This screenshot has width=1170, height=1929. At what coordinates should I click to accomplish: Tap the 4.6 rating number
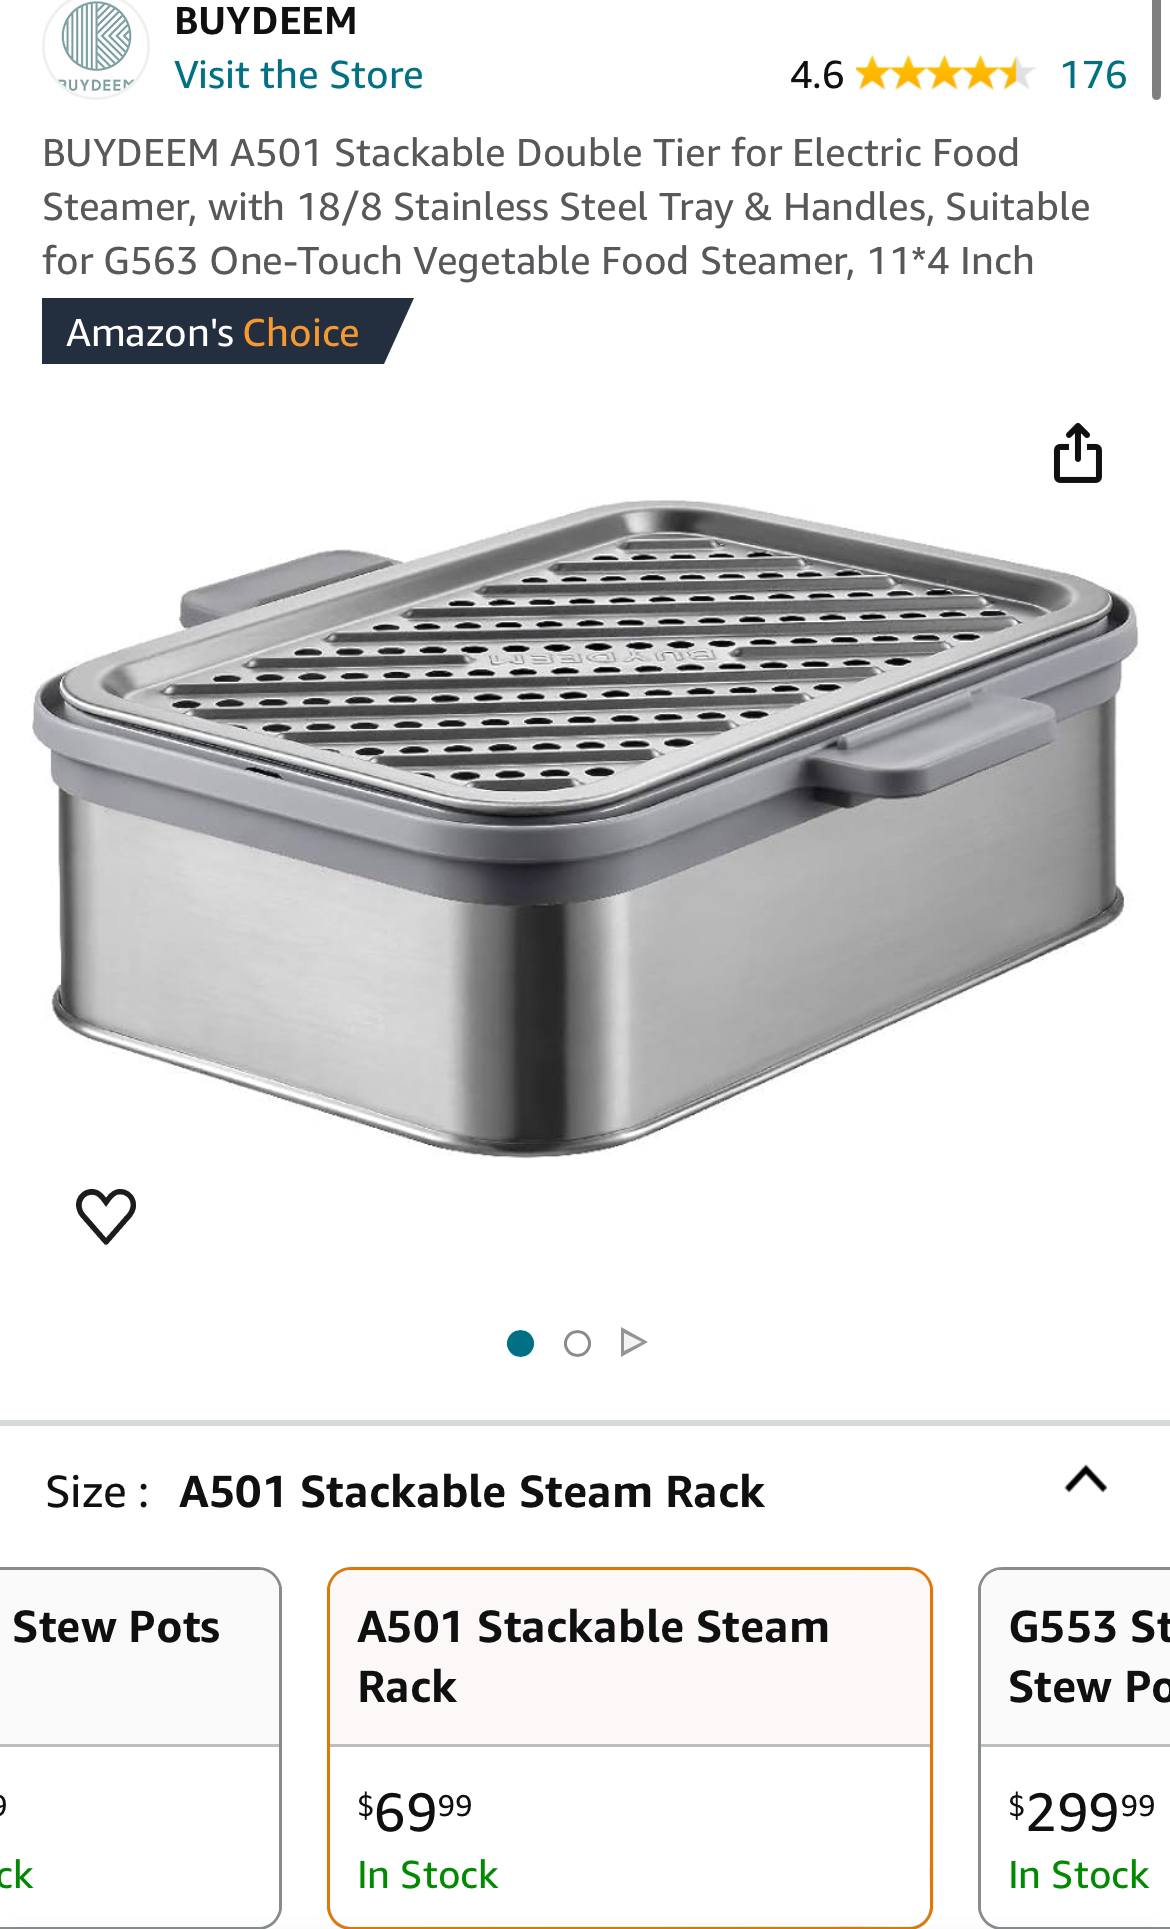(816, 75)
